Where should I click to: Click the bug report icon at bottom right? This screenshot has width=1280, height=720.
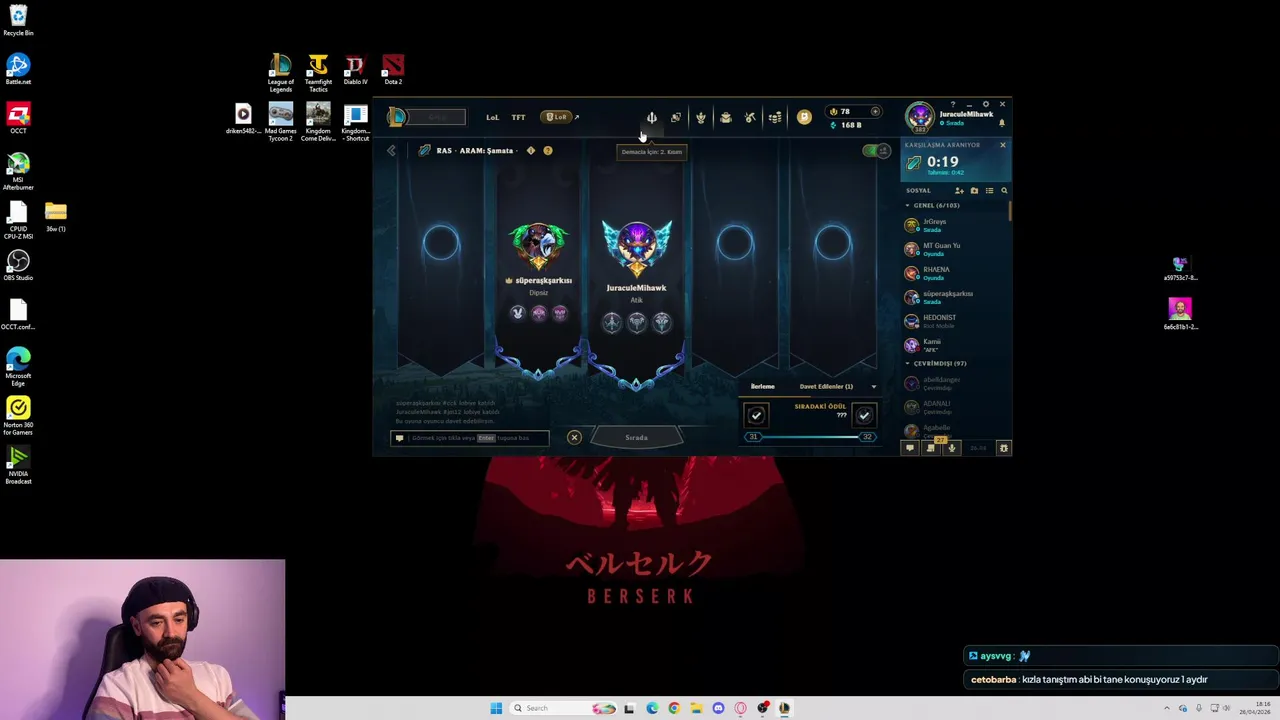tap(1004, 448)
